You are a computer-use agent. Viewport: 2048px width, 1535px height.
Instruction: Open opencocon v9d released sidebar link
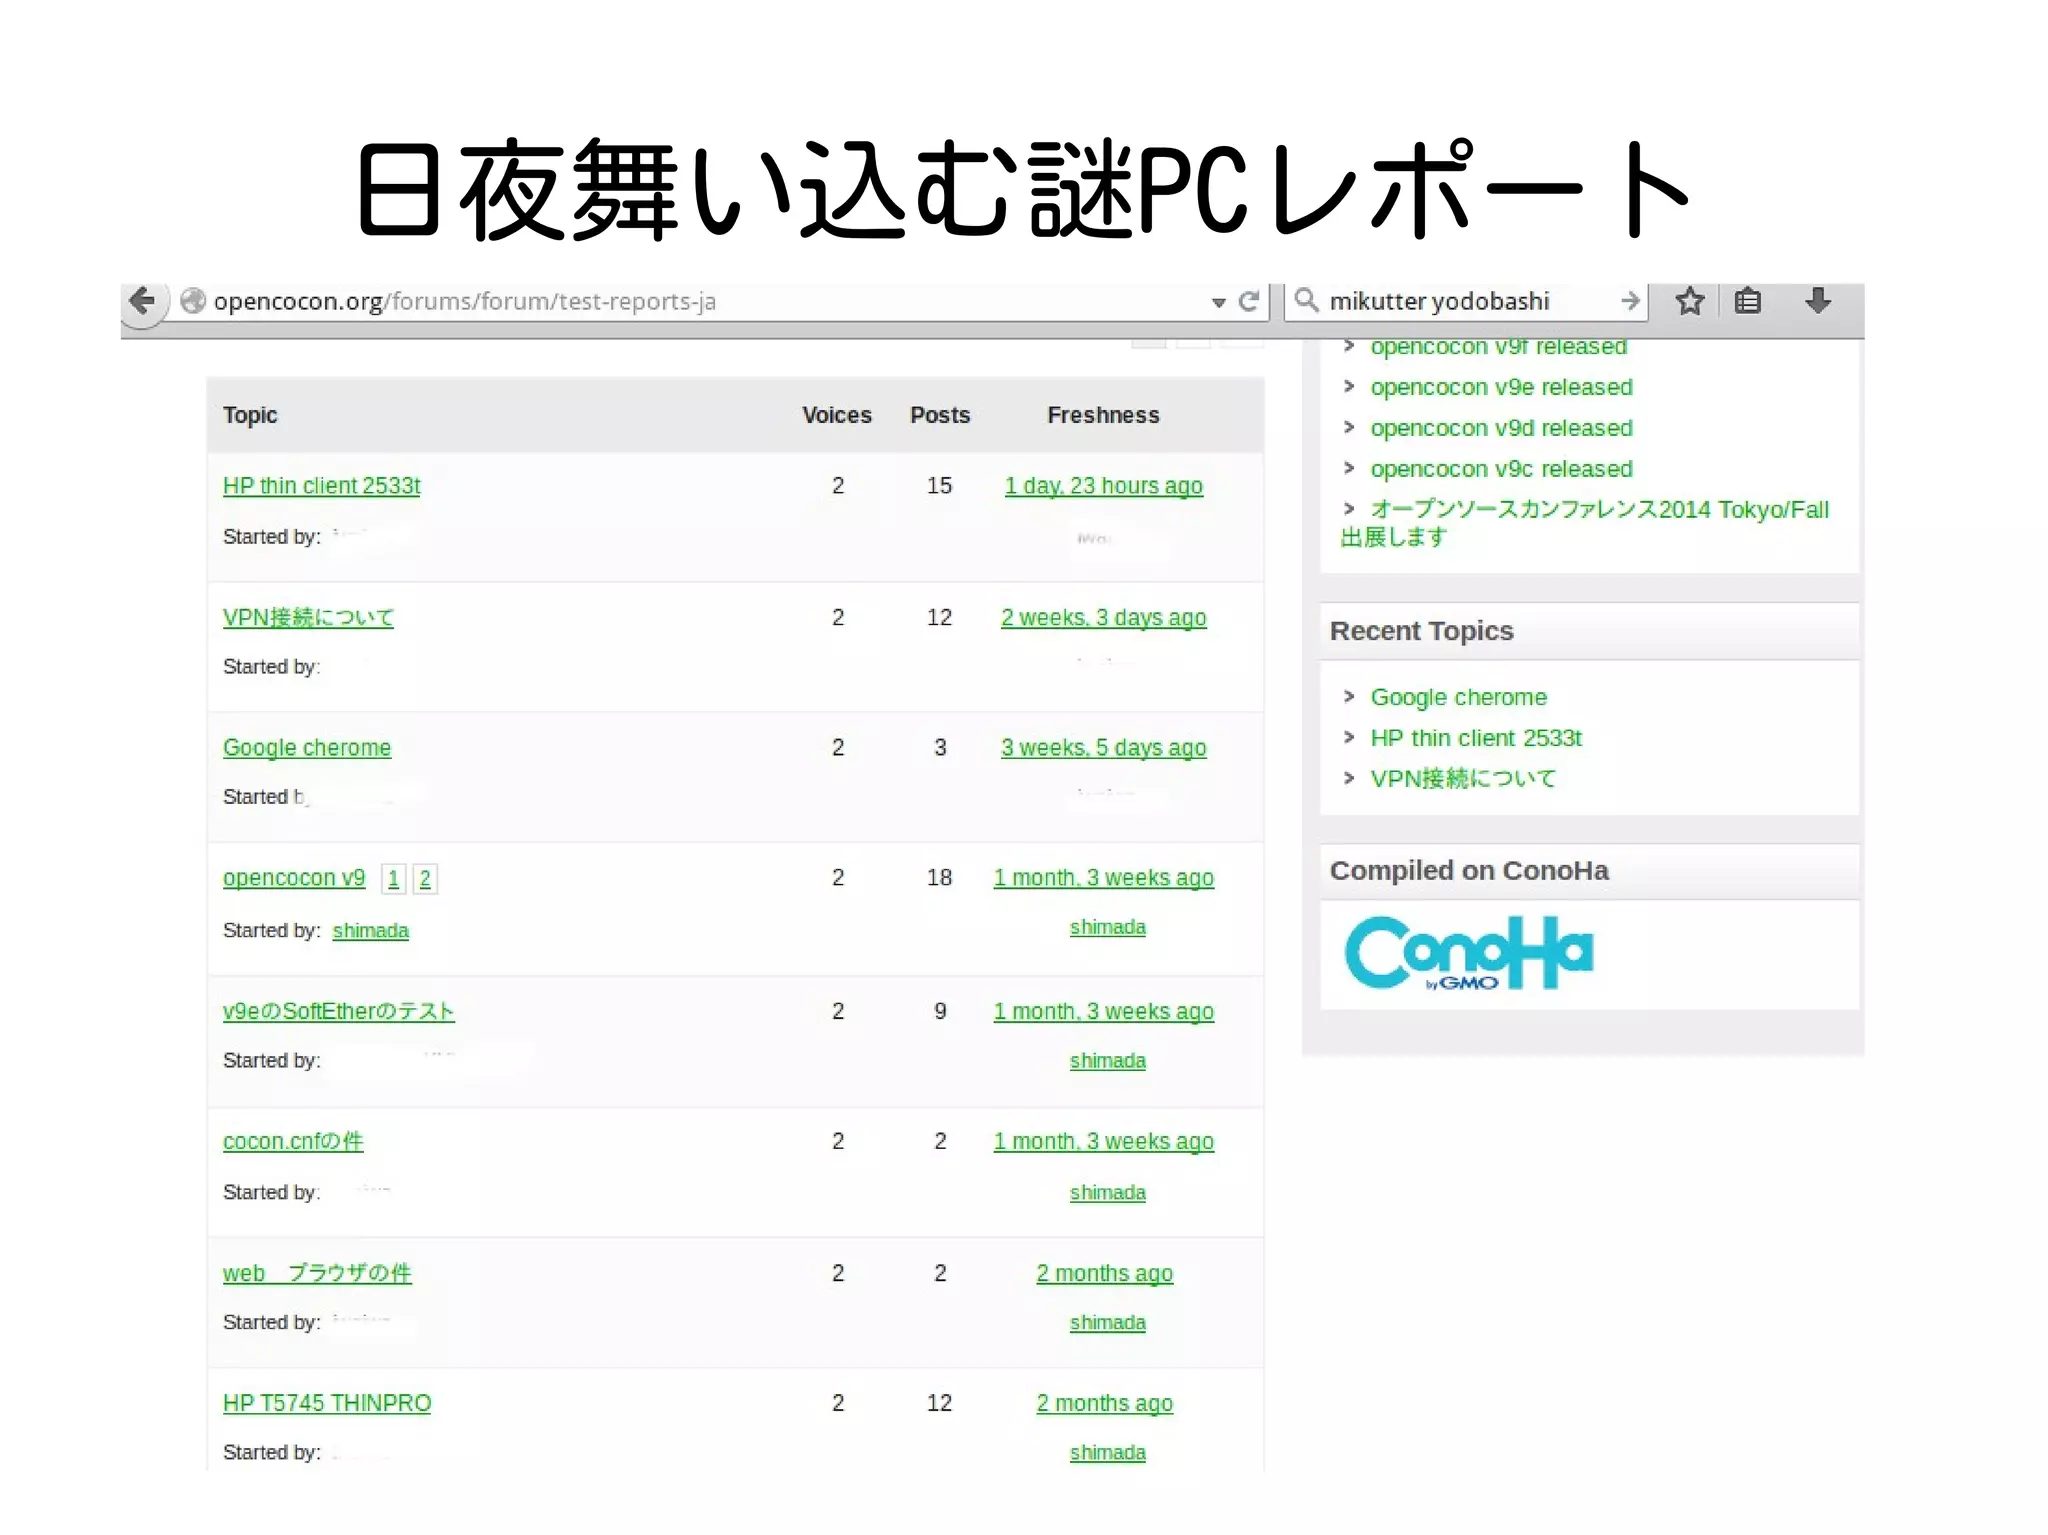(x=1501, y=428)
